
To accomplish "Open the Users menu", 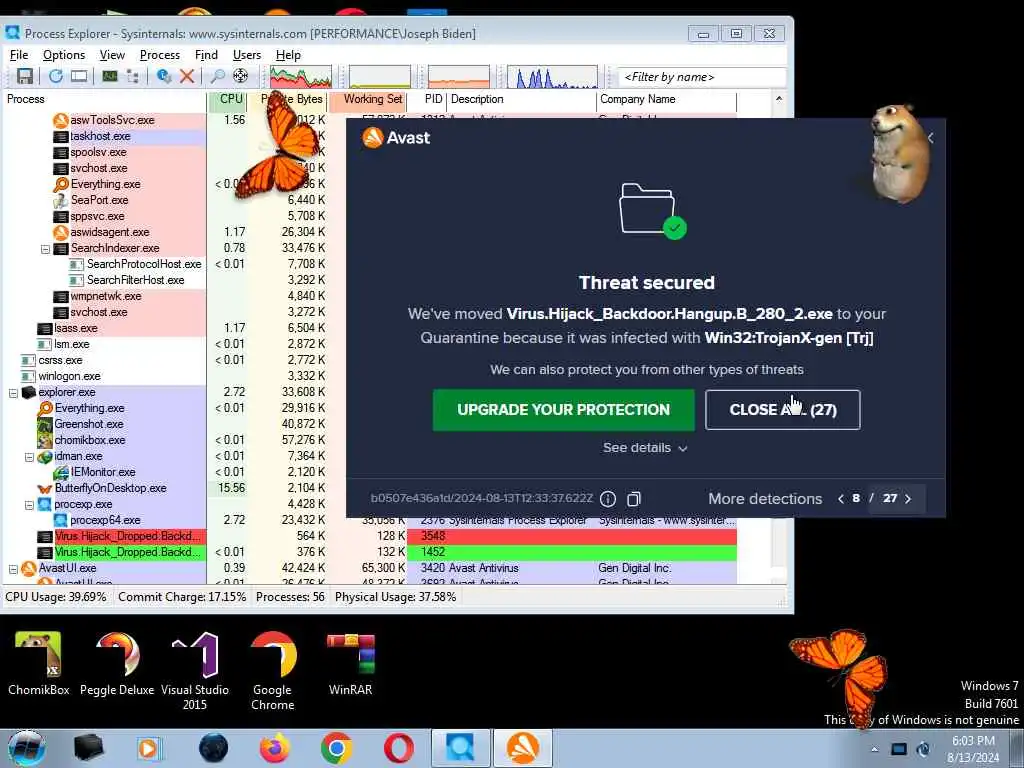I will [x=247, y=55].
